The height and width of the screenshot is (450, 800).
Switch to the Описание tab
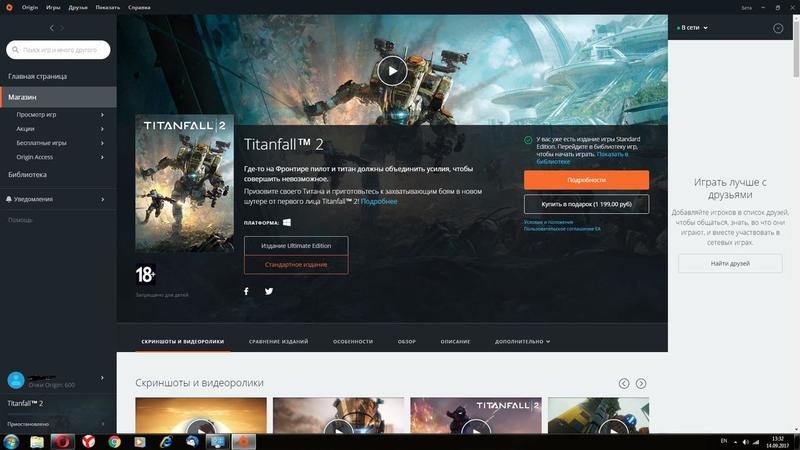(x=455, y=342)
